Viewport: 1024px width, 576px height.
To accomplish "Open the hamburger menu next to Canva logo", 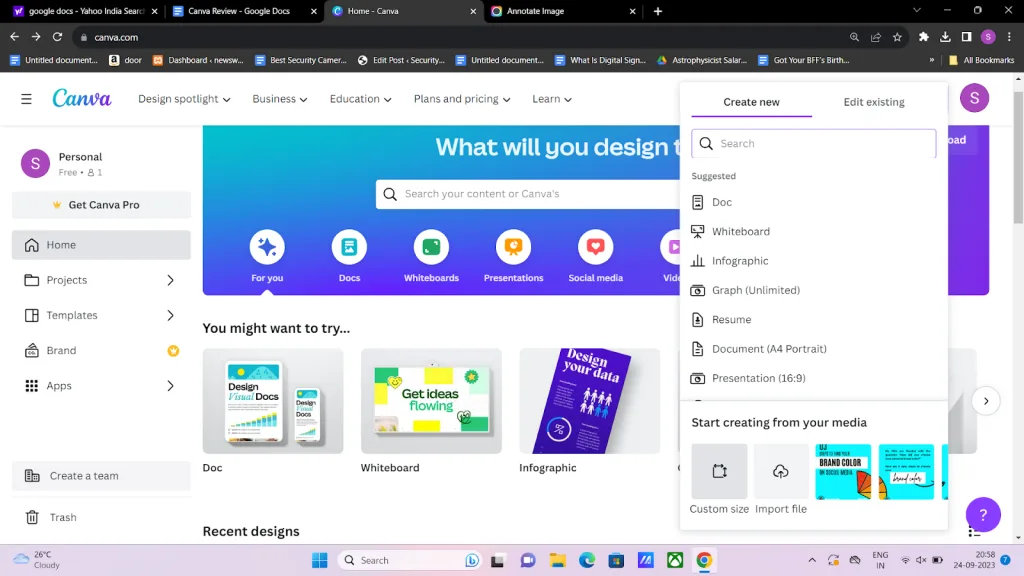I will point(26,99).
